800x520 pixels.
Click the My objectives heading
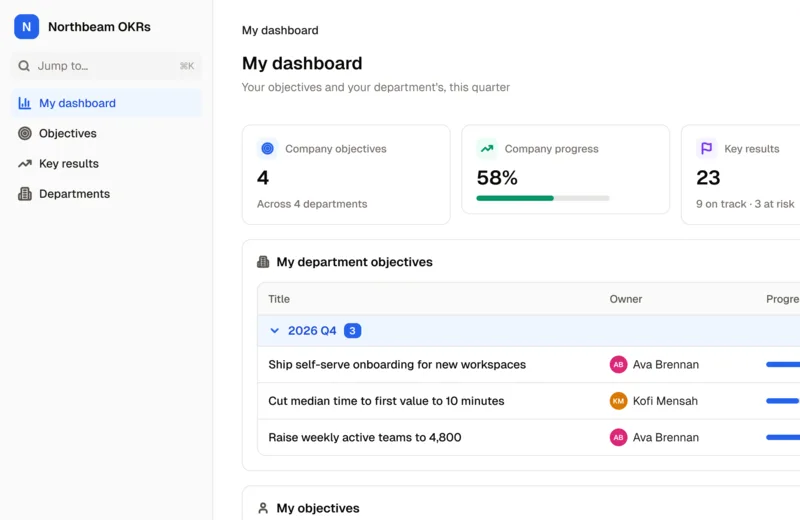[318, 508]
